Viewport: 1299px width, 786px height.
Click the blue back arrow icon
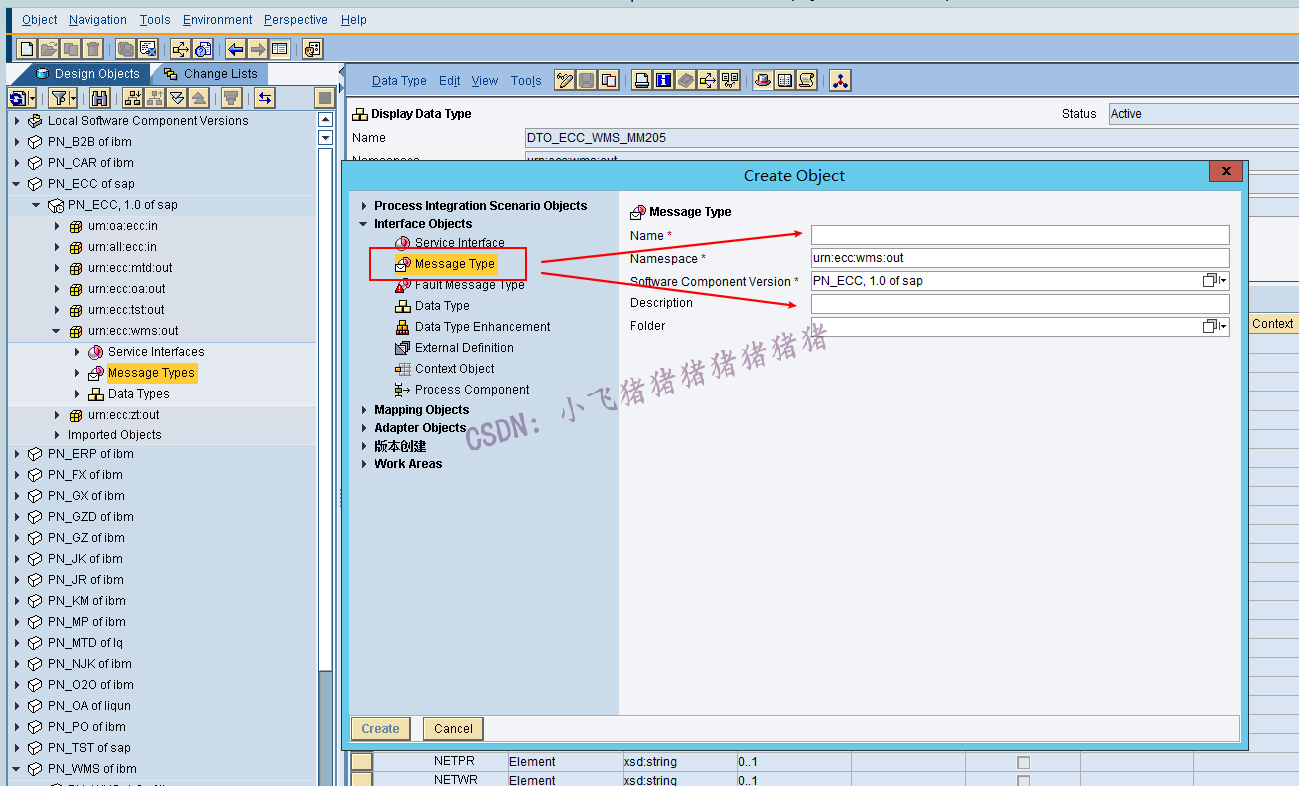235,49
